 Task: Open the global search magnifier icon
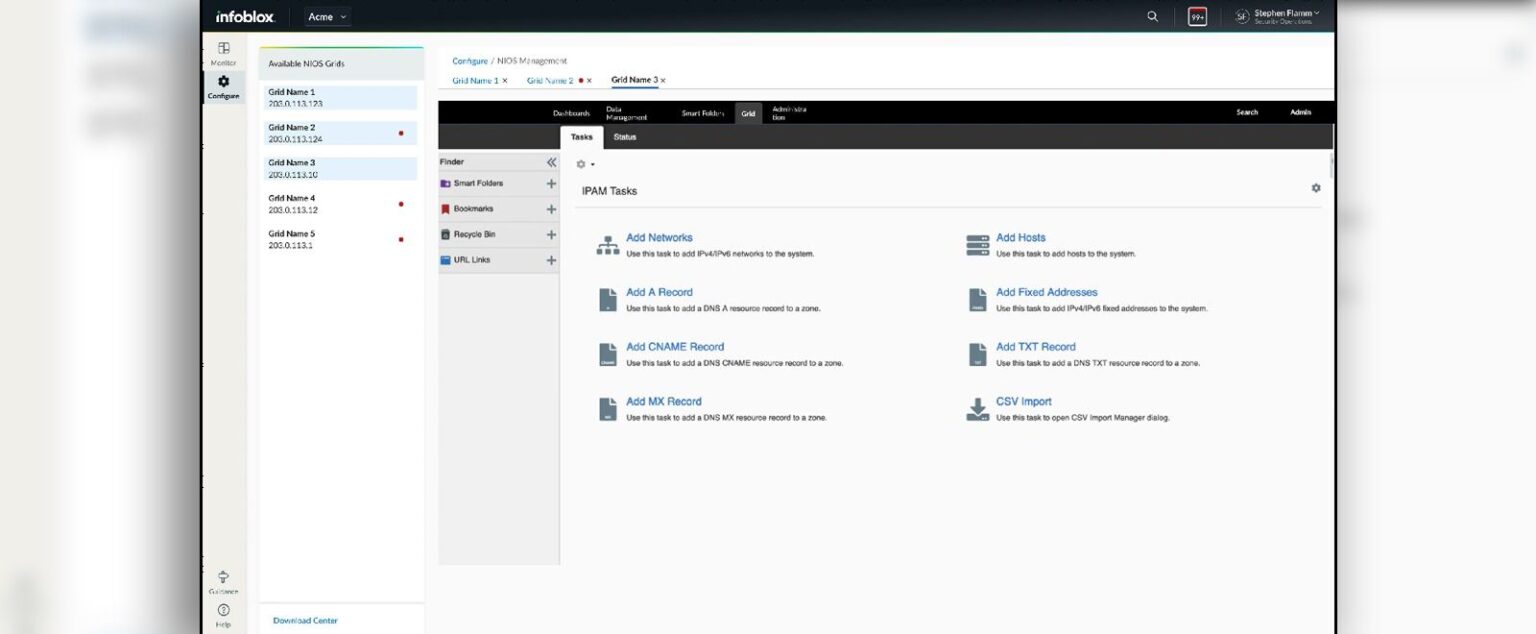(x=1152, y=16)
